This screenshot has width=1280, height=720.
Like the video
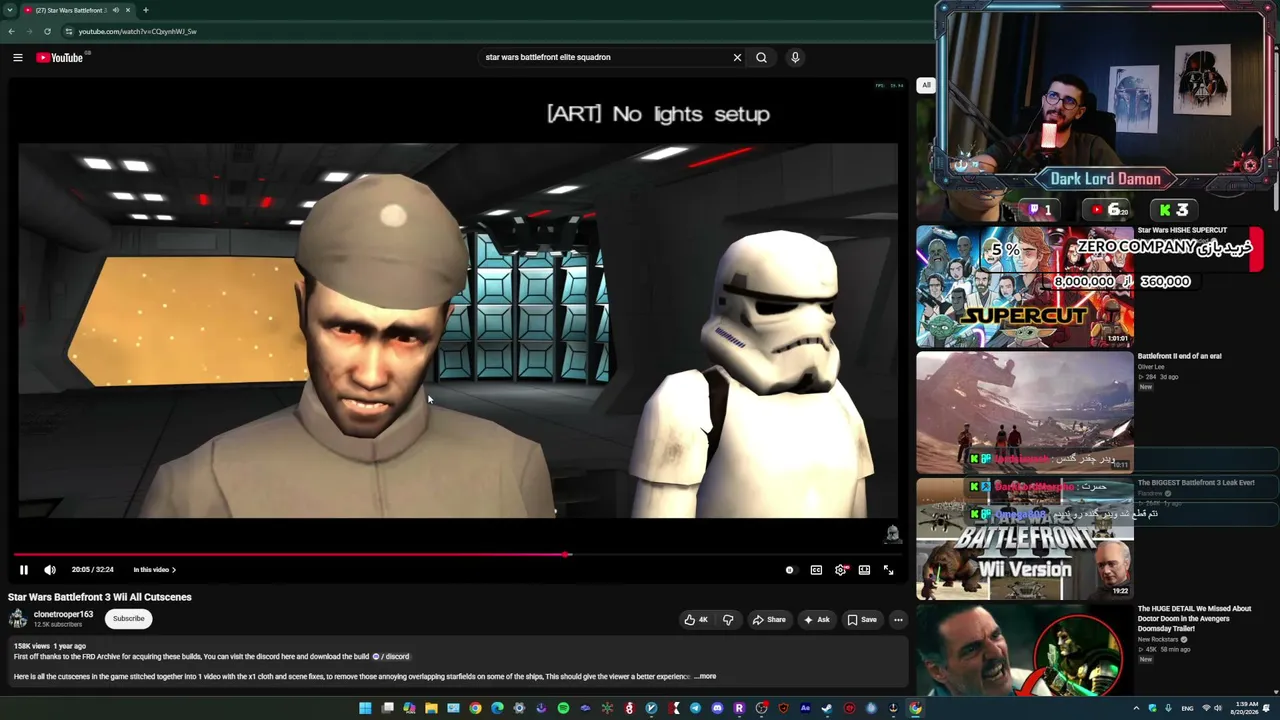point(696,620)
